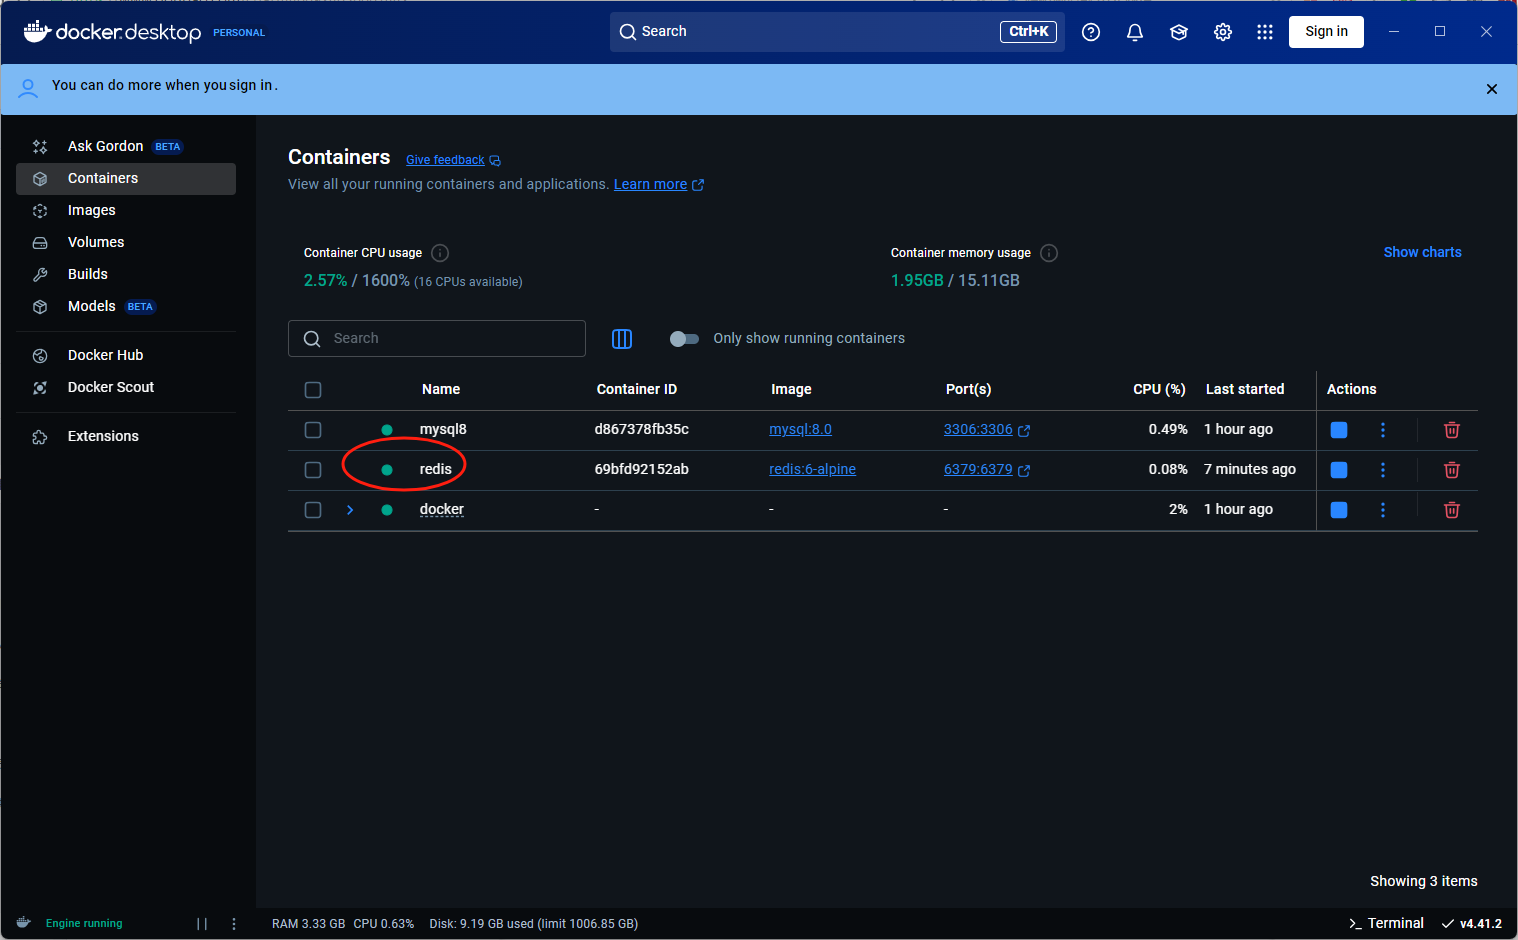The width and height of the screenshot is (1518, 940).
Task: Open the redis:6-alpine image link
Action: (812, 469)
